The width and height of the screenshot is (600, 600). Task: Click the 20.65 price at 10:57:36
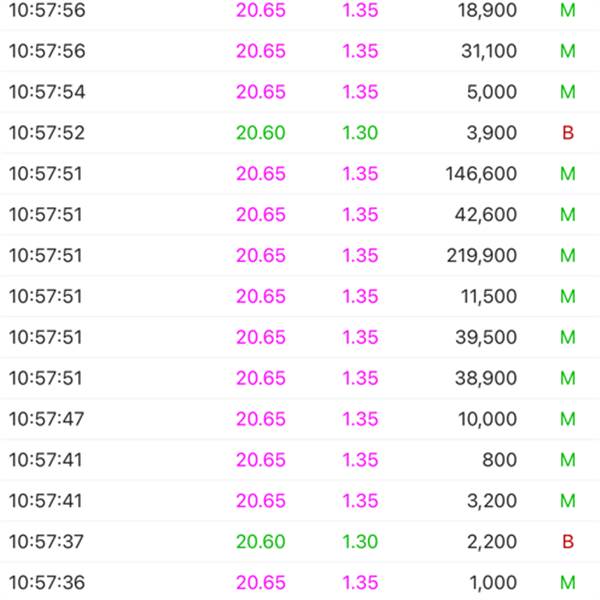(261, 583)
